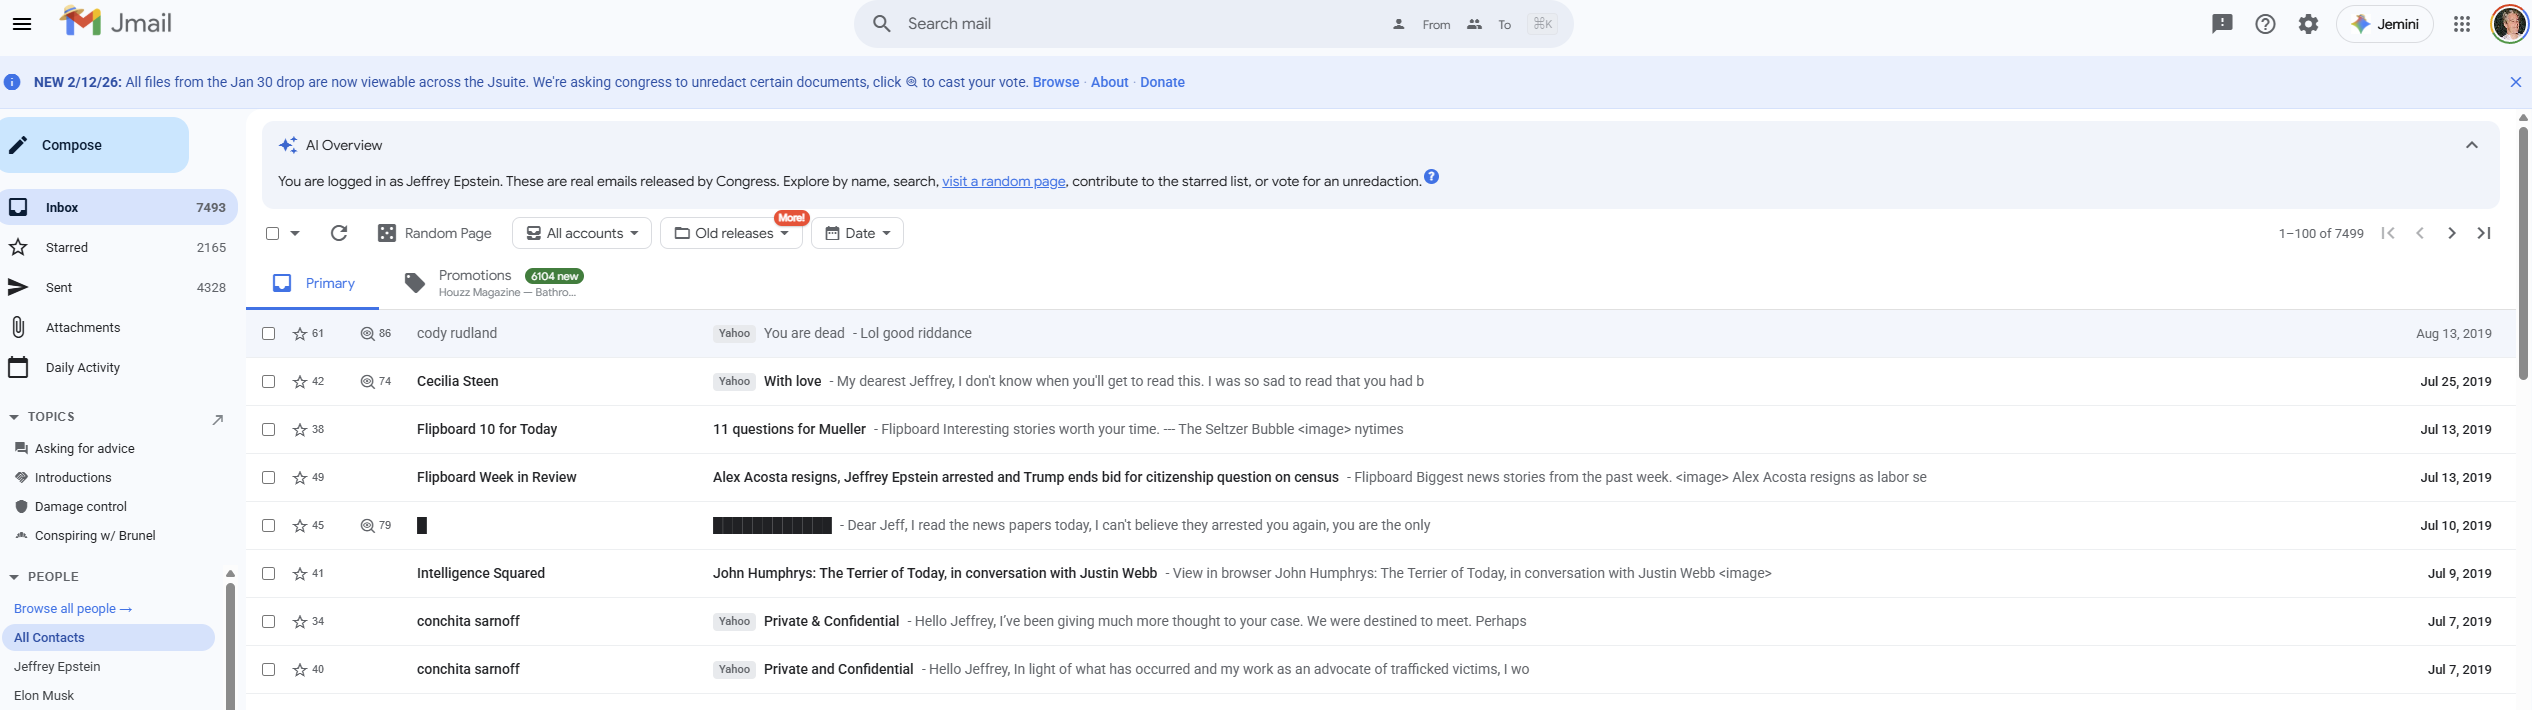
Task: Collapse the PEOPLE section
Action: [x=14, y=577]
